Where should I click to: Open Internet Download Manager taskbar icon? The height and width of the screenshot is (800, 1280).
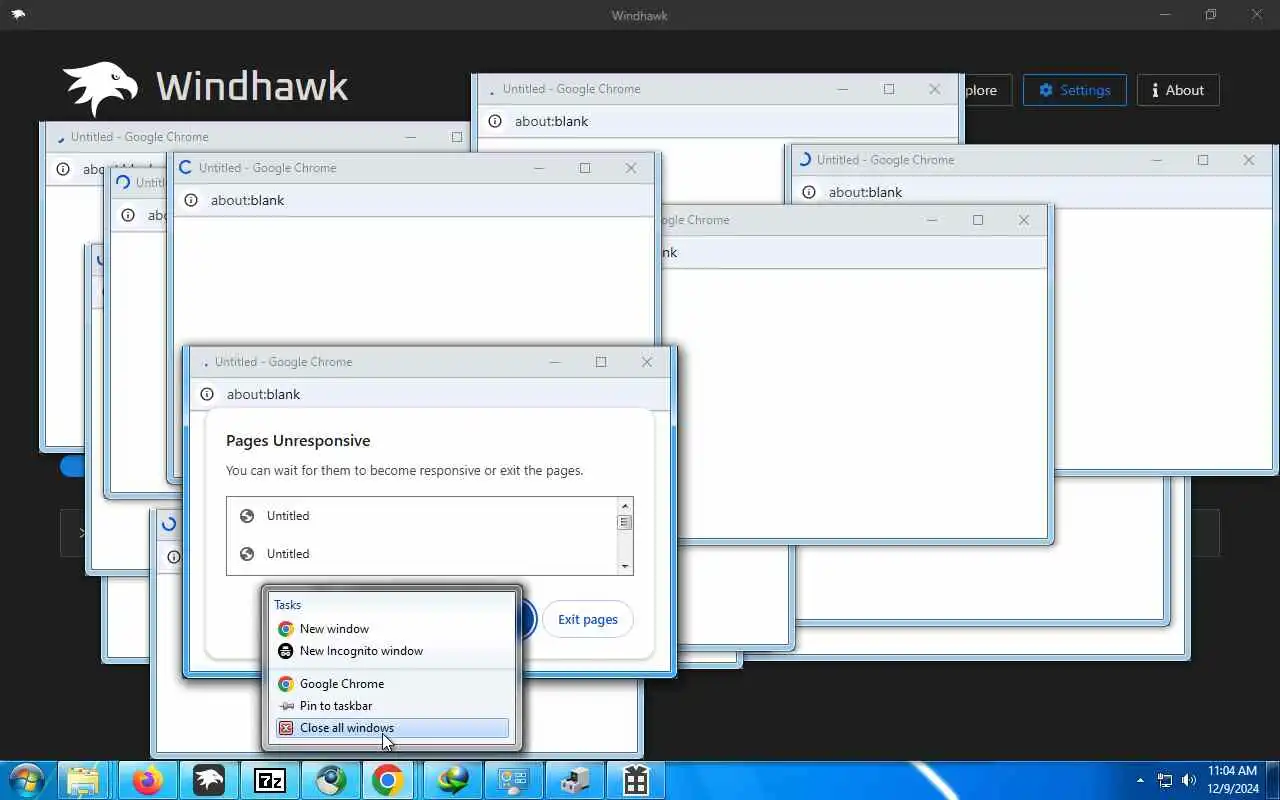(x=453, y=780)
